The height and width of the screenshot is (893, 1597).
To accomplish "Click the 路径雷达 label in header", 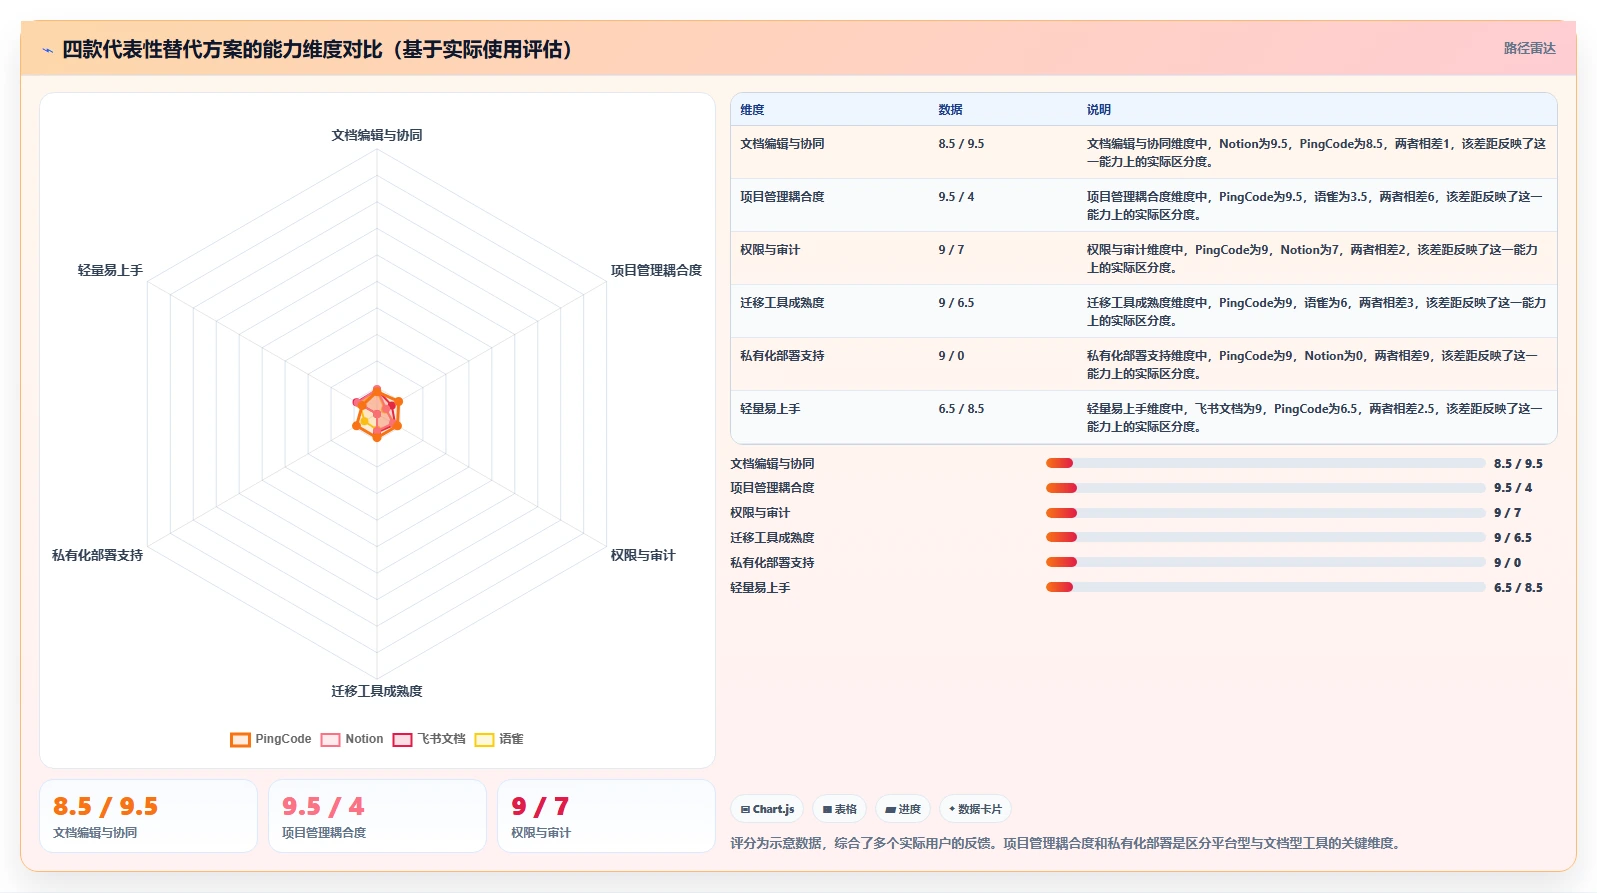I will (1529, 48).
